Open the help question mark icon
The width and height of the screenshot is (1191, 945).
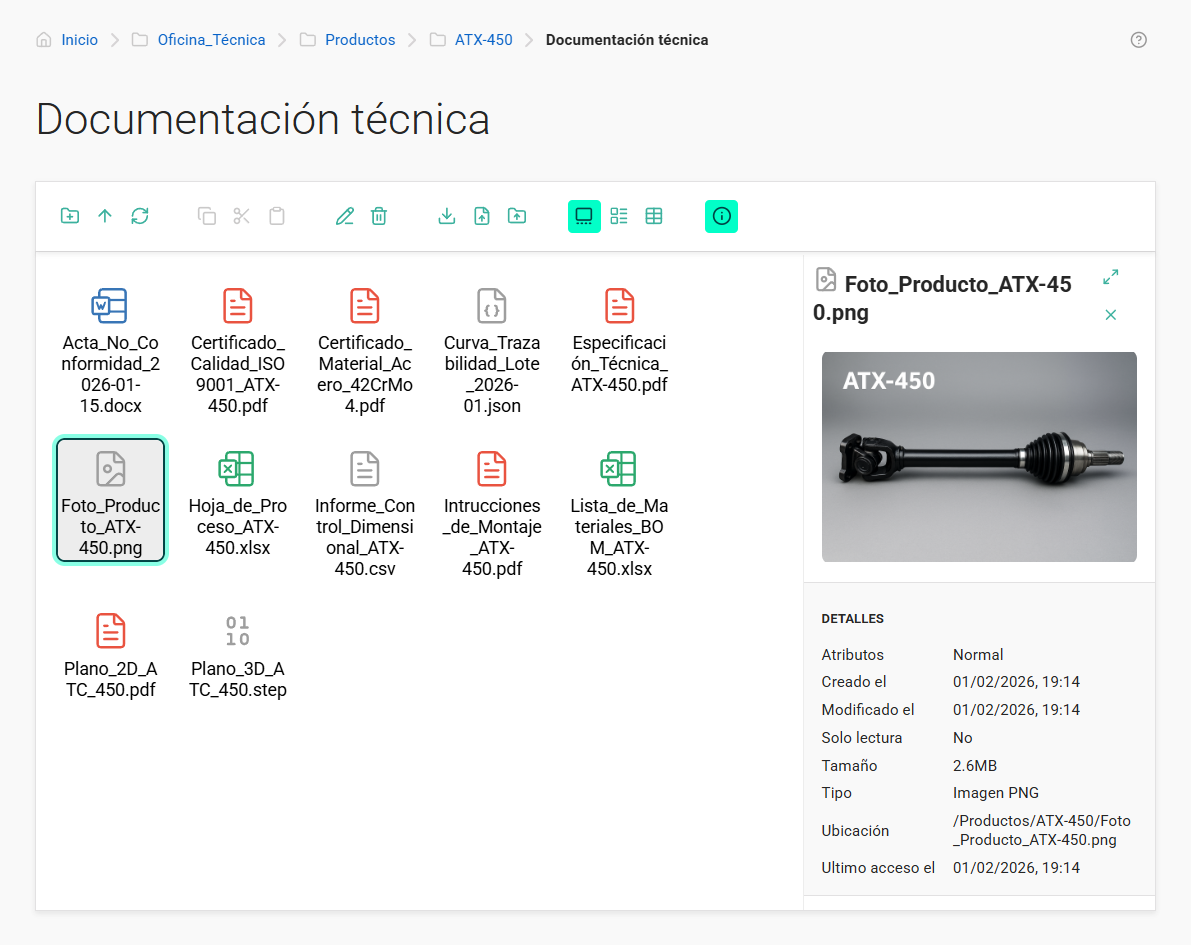pyautogui.click(x=1138, y=40)
